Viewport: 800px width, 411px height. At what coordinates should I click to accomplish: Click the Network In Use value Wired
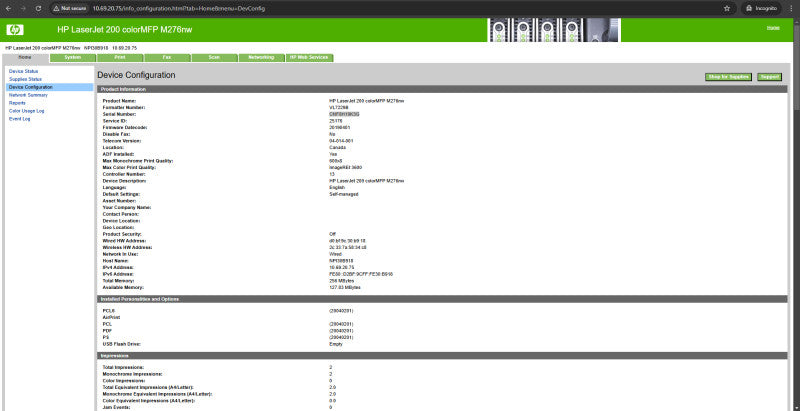(336, 254)
